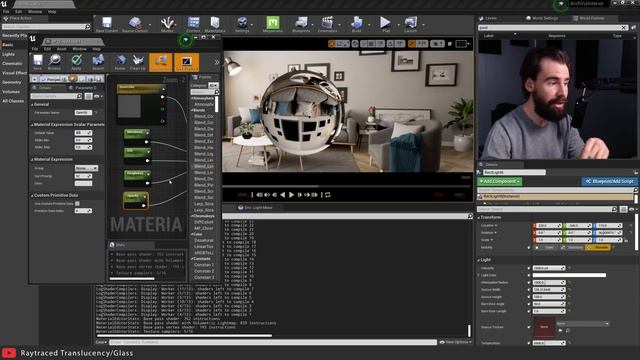Select the Lights category in Place Actors

[8, 54]
